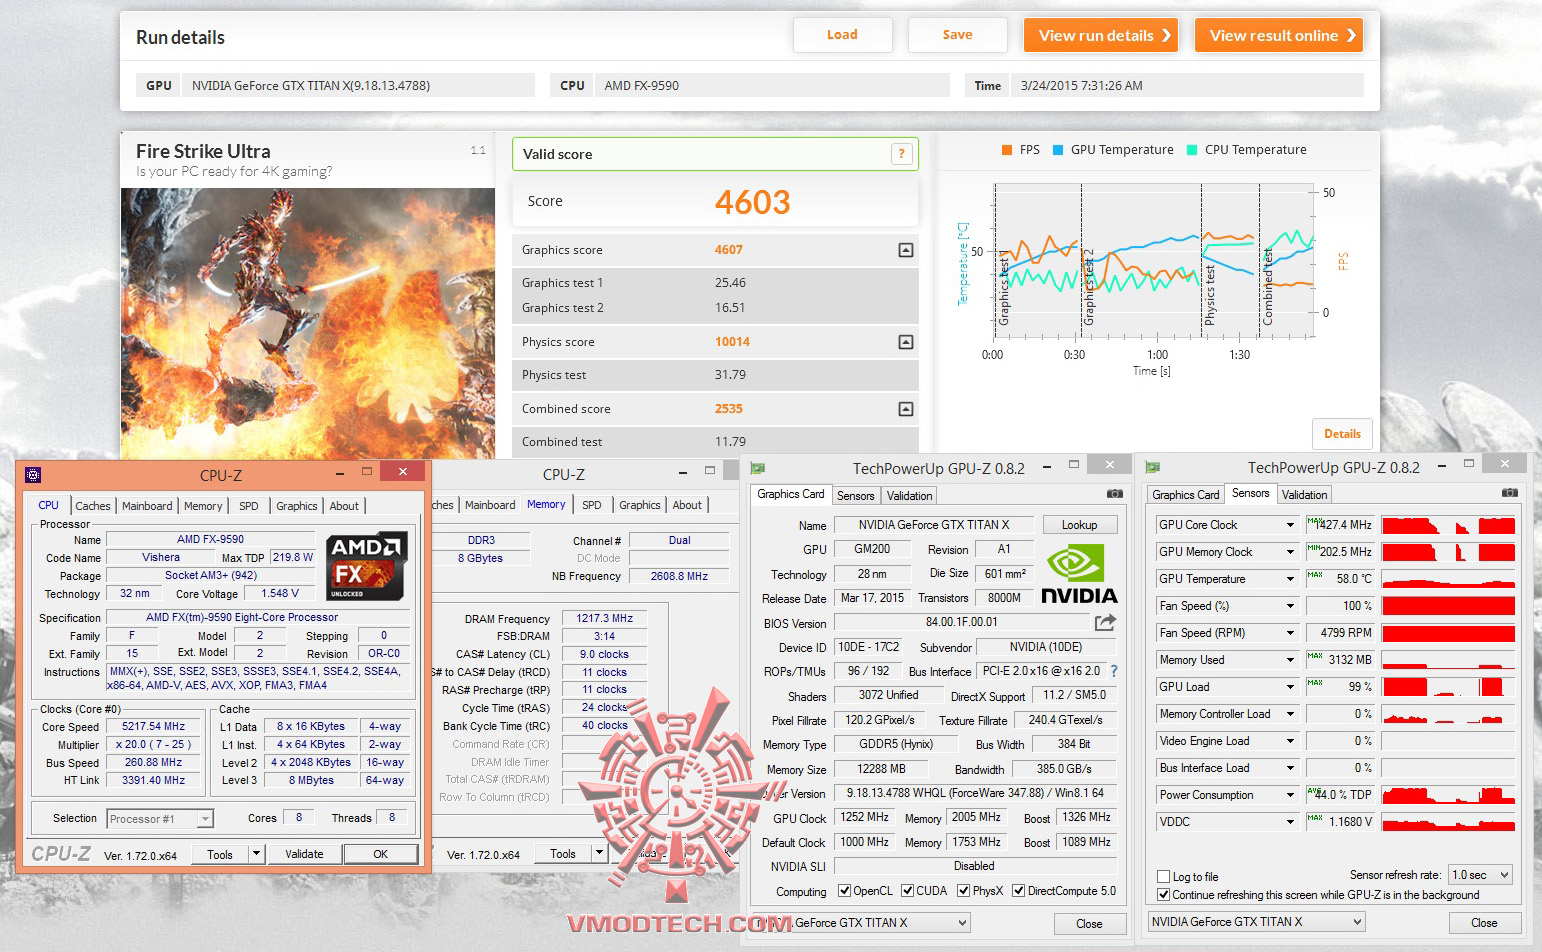Click the Validate button in CPU-Z
The image size is (1542, 952).
(x=304, y=854)
